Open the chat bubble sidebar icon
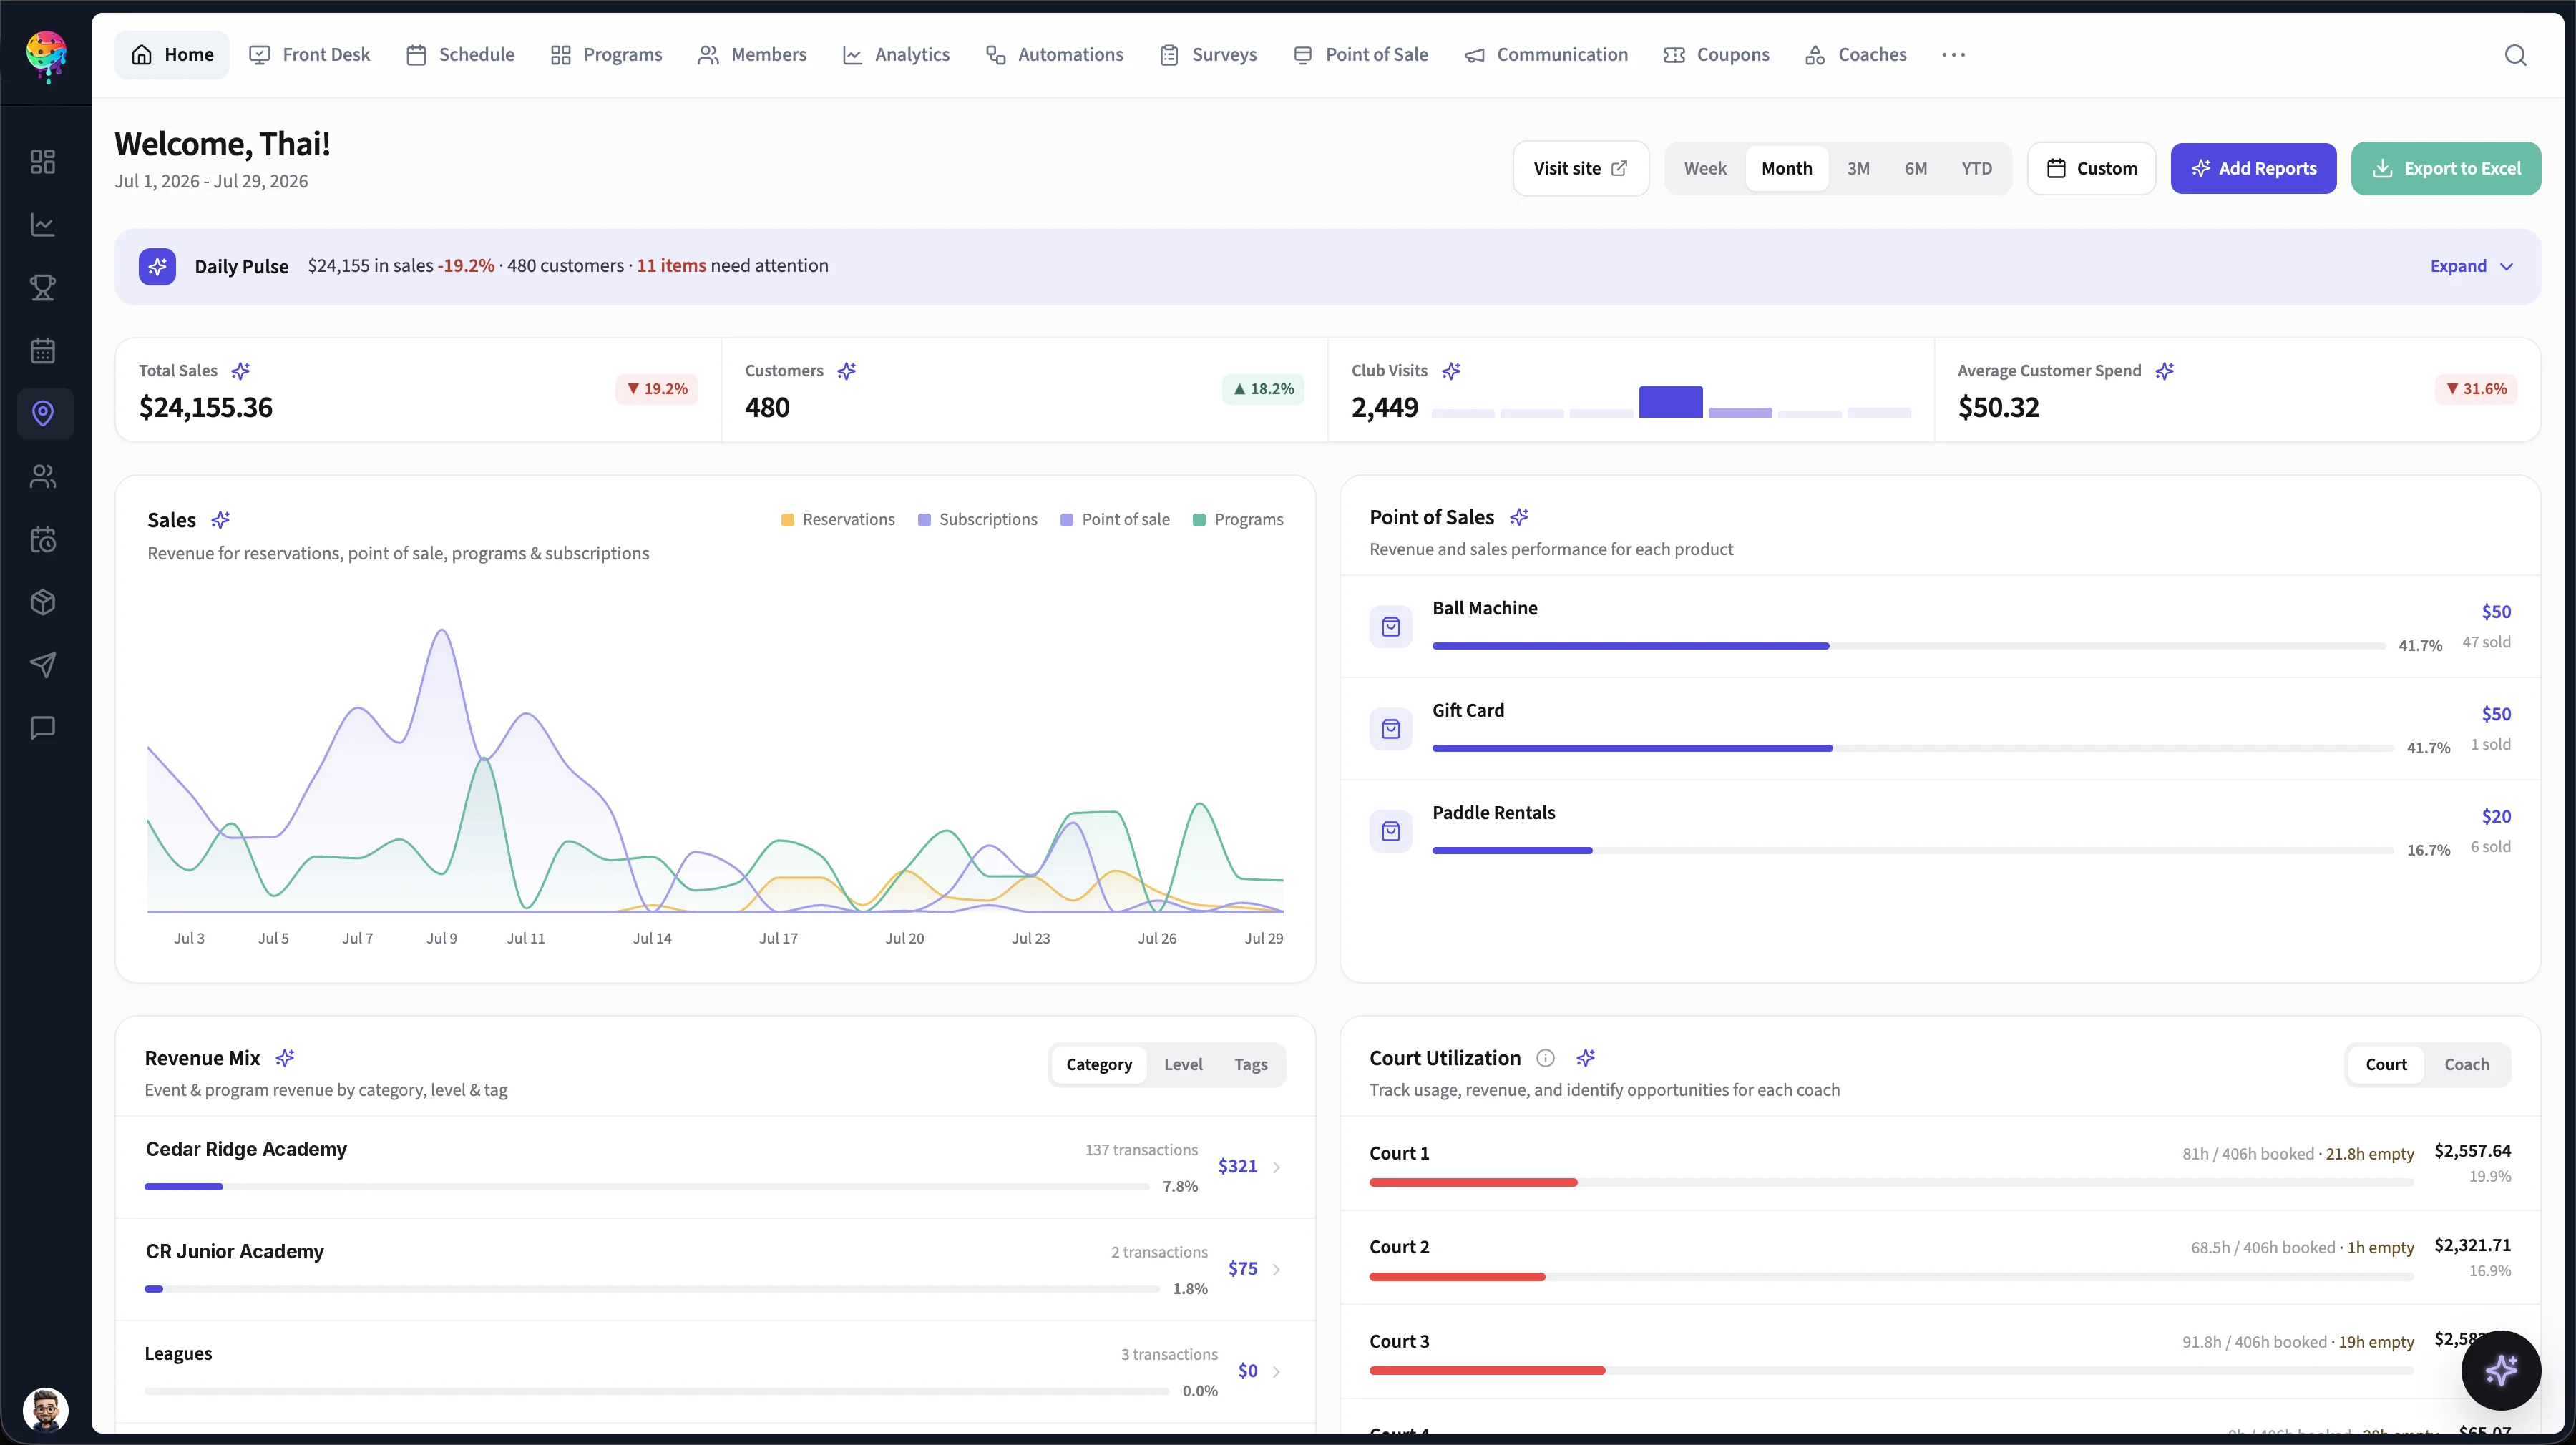Screen dimensions: 2576x1445 tap(43, 728)
